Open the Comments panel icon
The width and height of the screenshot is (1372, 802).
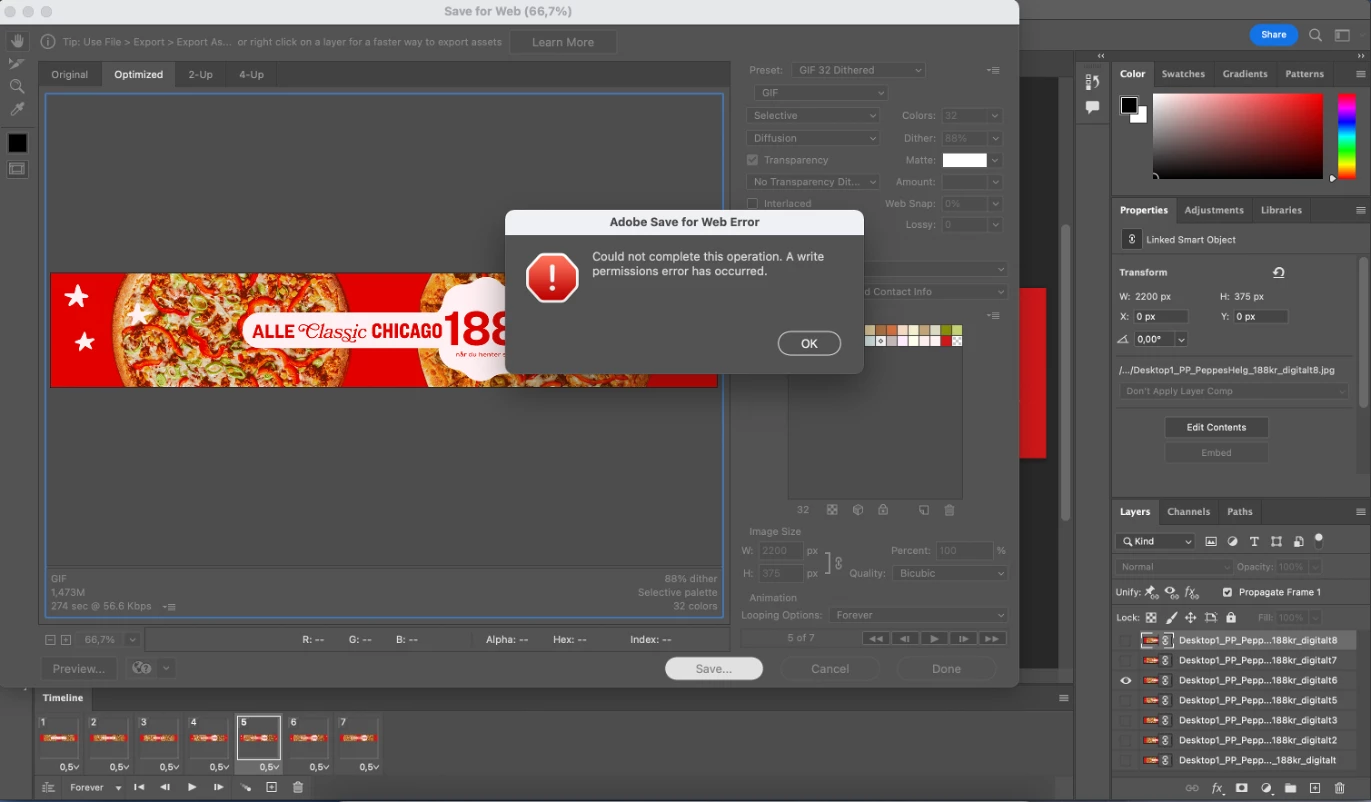[1092, 107]
